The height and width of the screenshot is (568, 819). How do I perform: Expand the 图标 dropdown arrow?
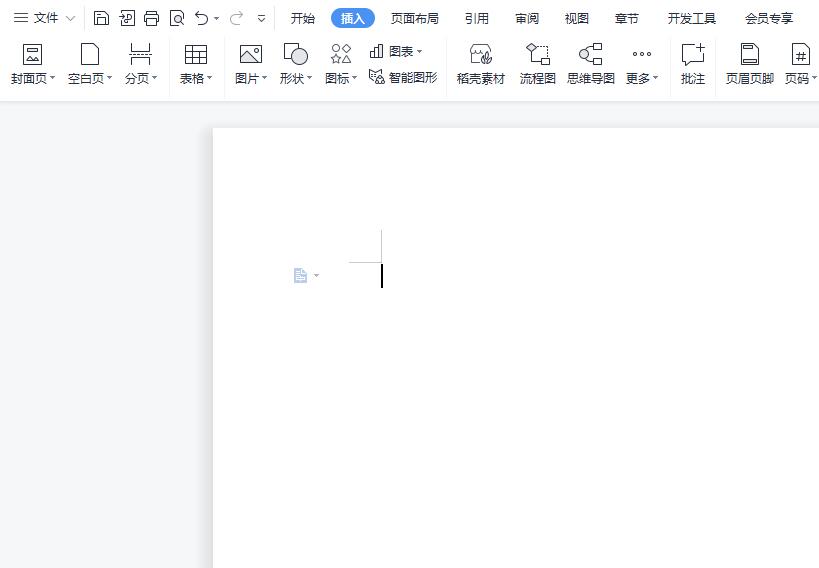[x=355, y=77]
